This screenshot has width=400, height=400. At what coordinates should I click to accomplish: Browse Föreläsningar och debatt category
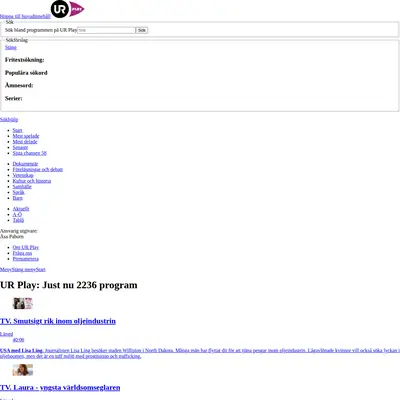[x=38, y=169]
